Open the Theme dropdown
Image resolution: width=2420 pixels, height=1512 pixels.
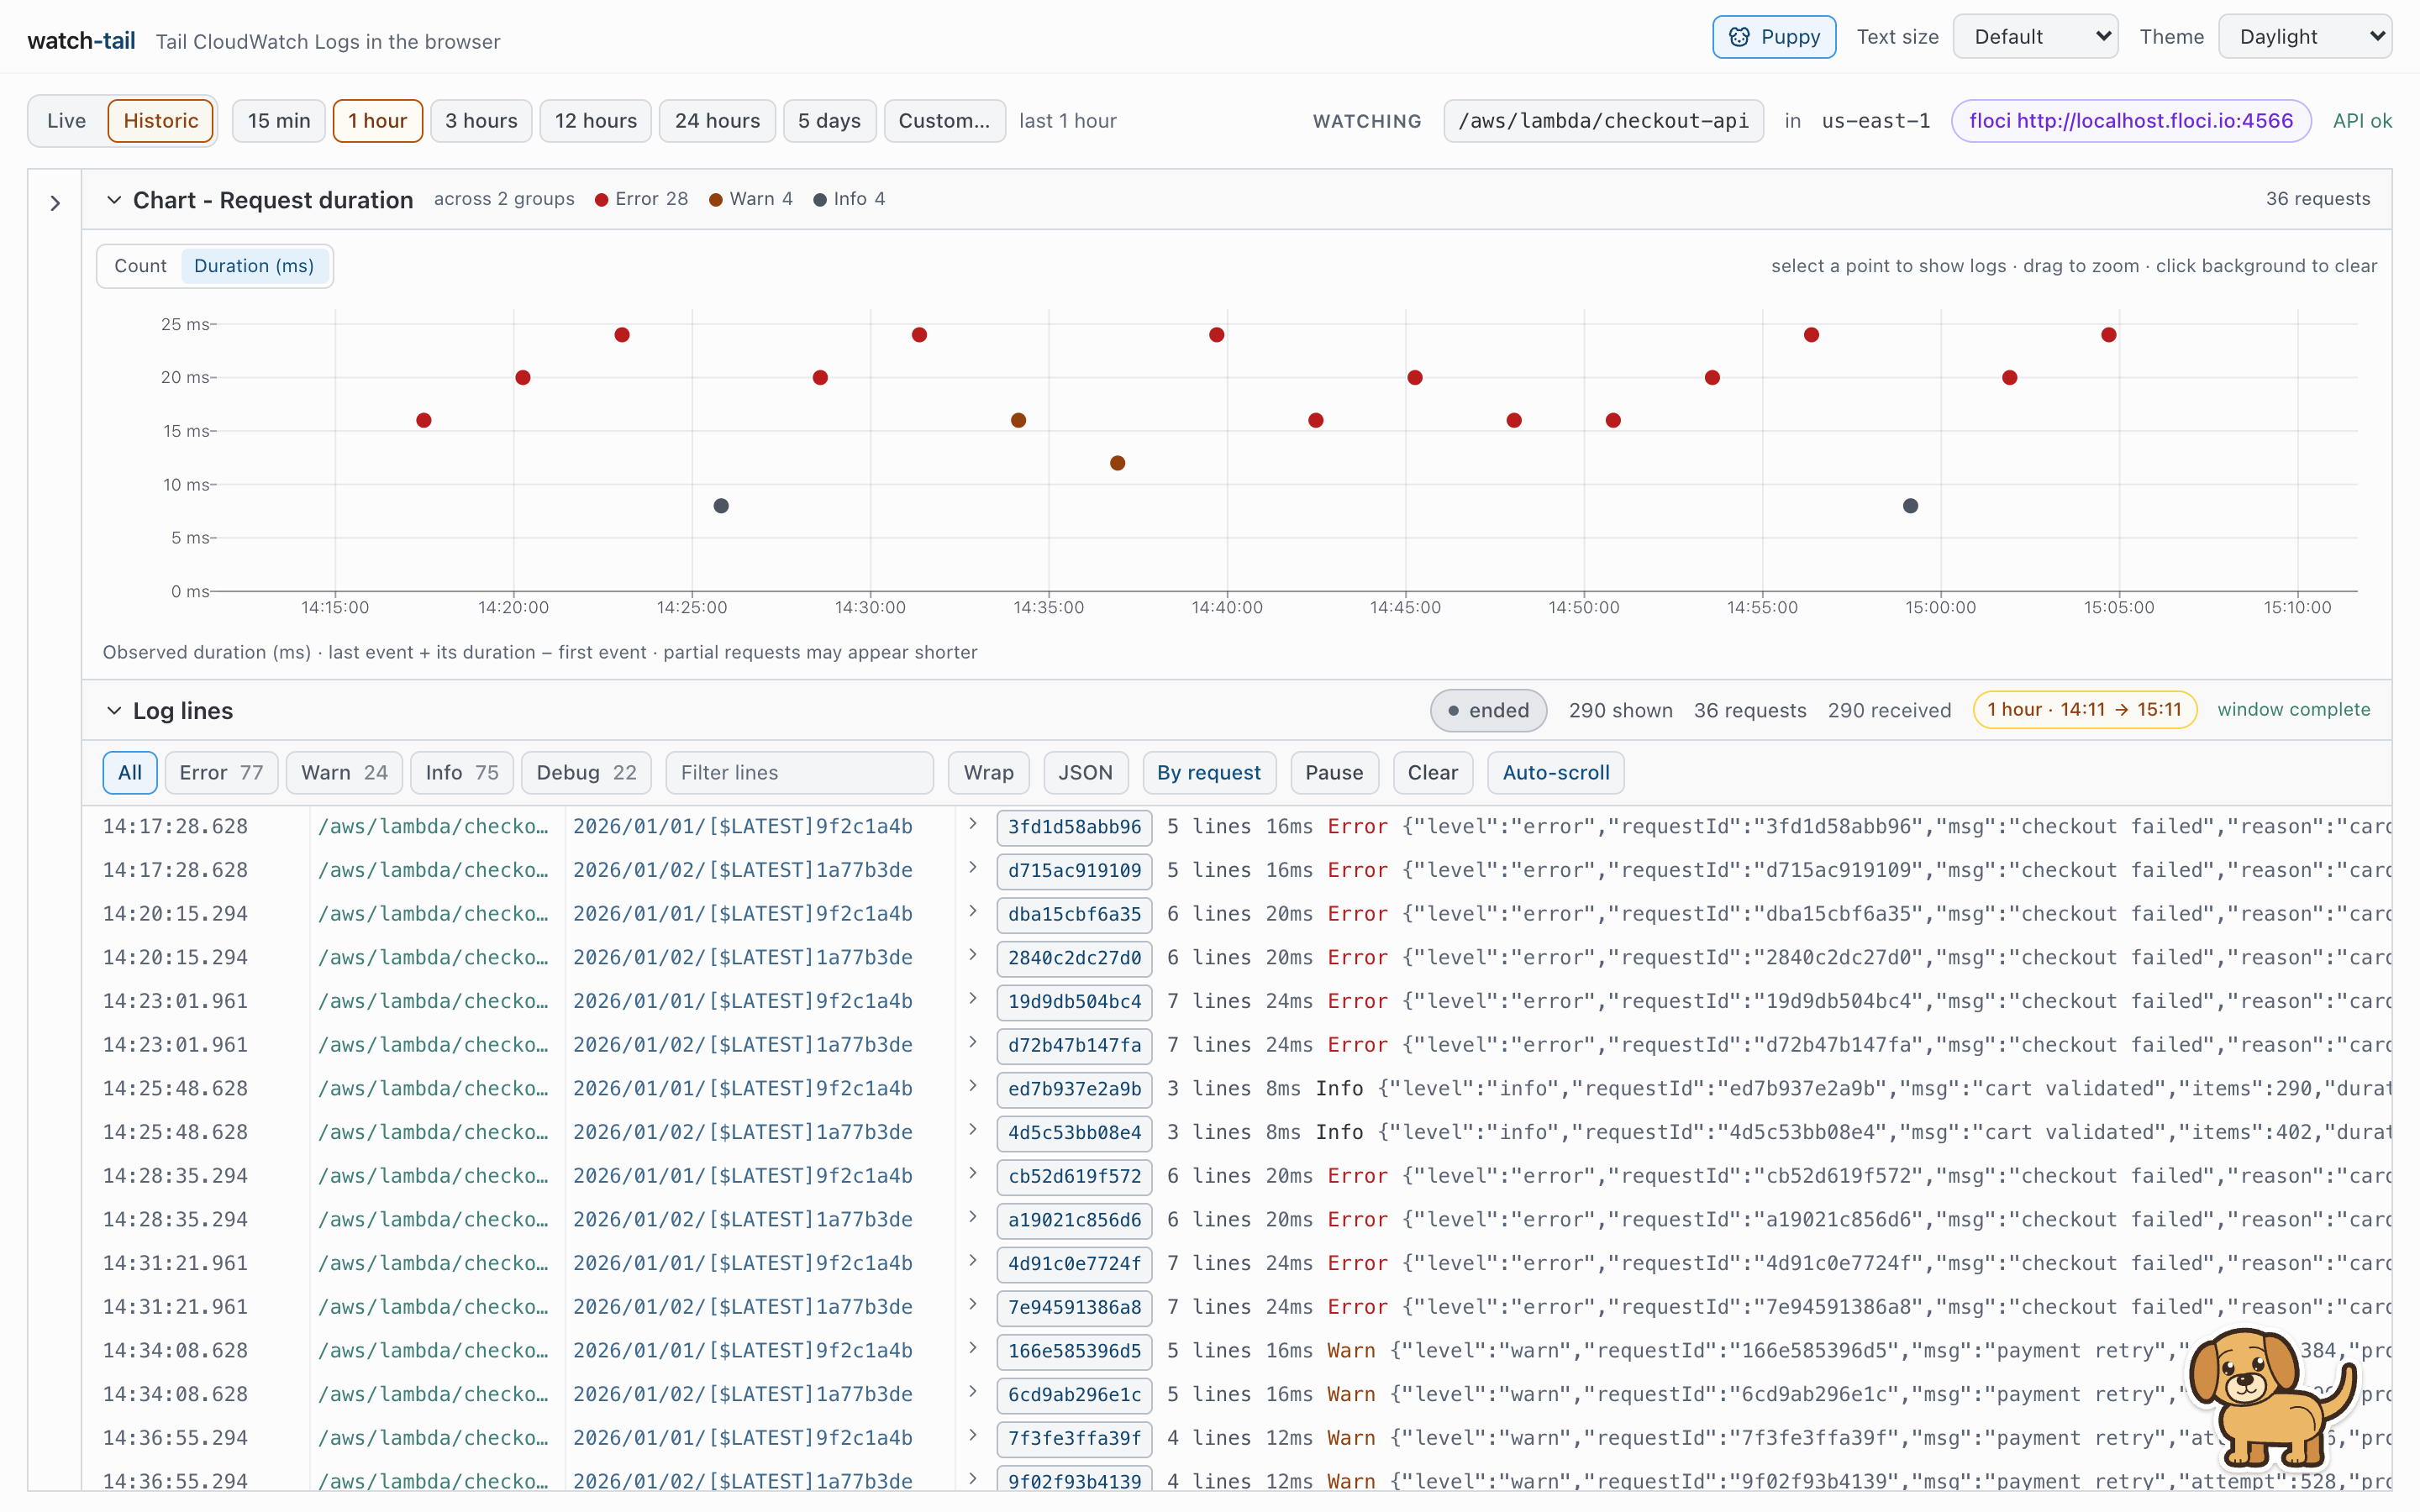(x=2304, y=37)
